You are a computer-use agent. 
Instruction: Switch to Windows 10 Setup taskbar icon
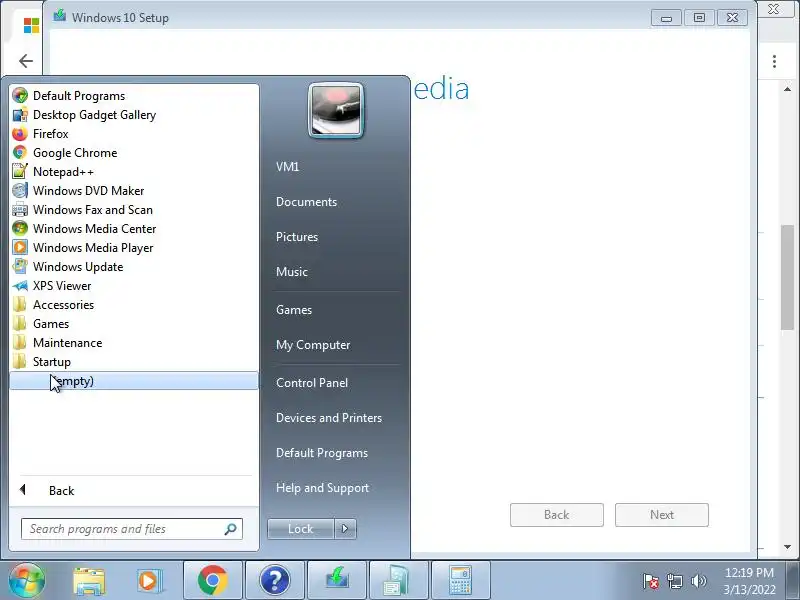click(337, 580)
